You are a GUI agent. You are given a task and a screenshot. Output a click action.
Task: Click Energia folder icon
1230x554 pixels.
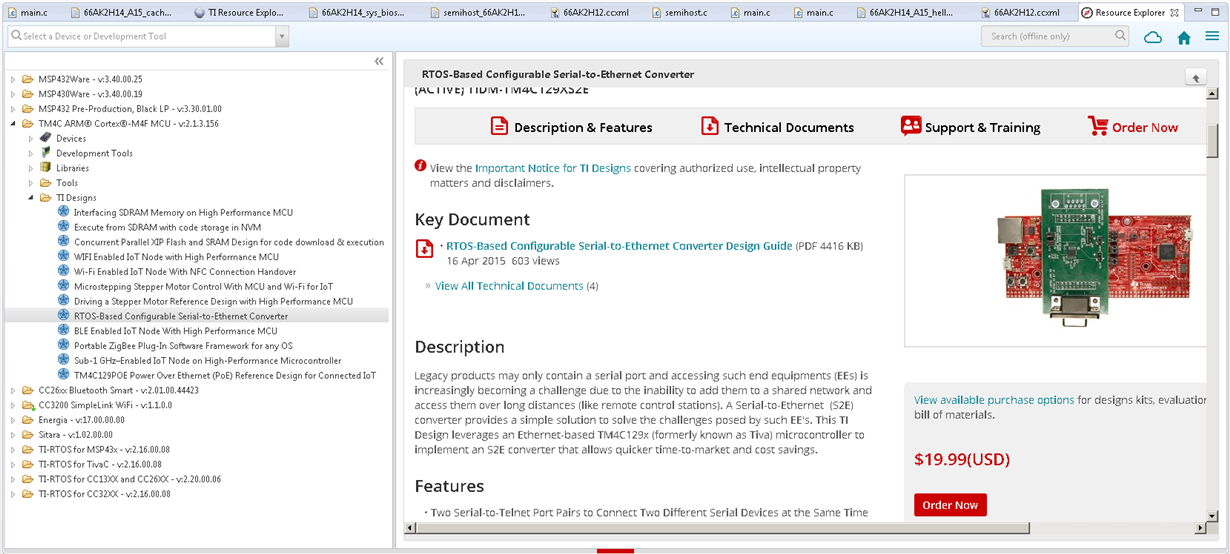pyautogui.click(x=28, y=420)
